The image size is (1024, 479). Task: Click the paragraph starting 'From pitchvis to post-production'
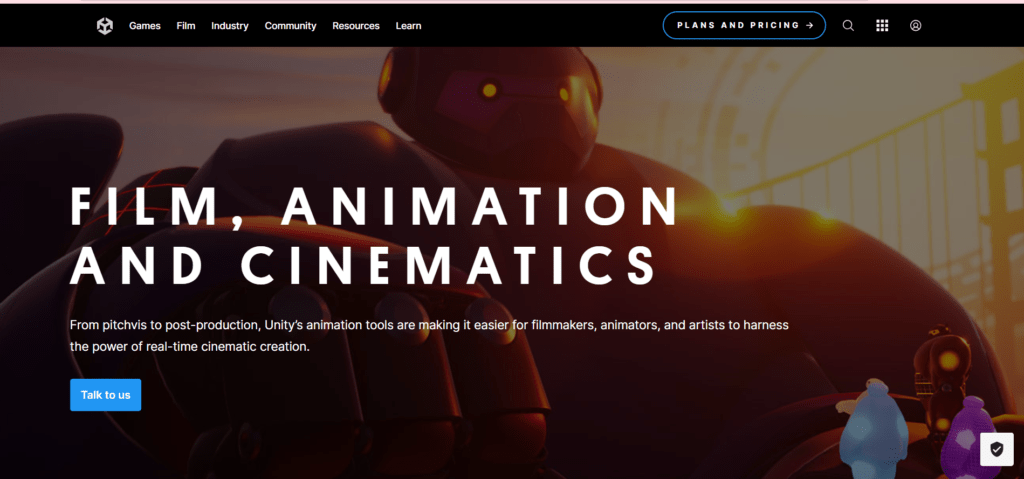(429, 335)
